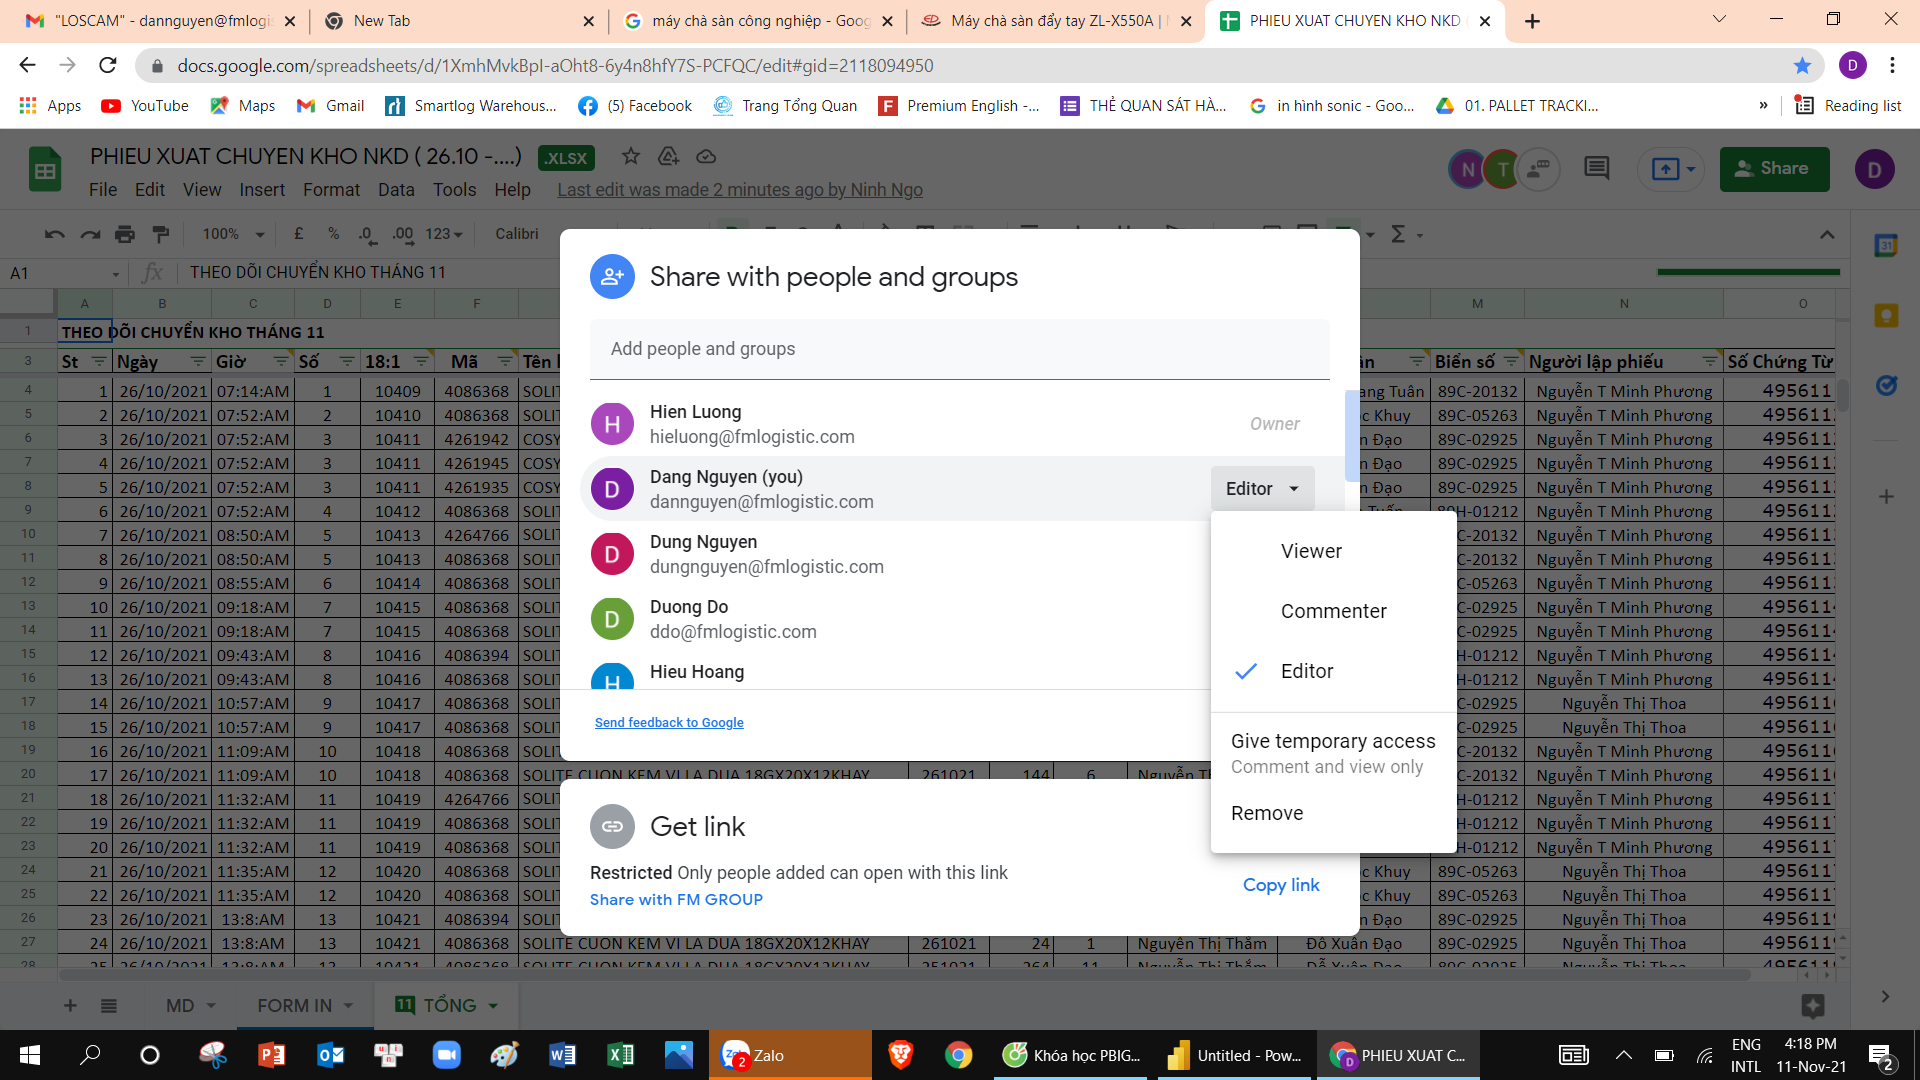Open the Data menu

[x=396, y=190]
